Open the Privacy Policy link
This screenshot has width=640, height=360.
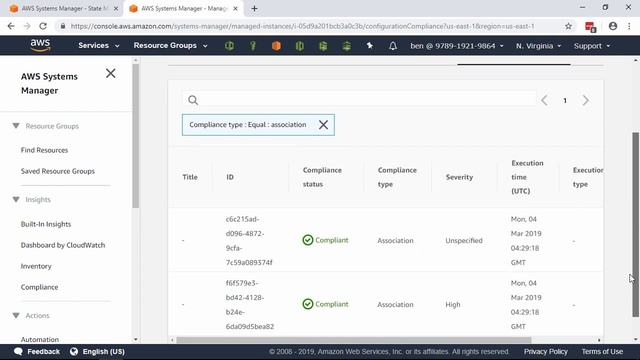[x=546, y=351]
